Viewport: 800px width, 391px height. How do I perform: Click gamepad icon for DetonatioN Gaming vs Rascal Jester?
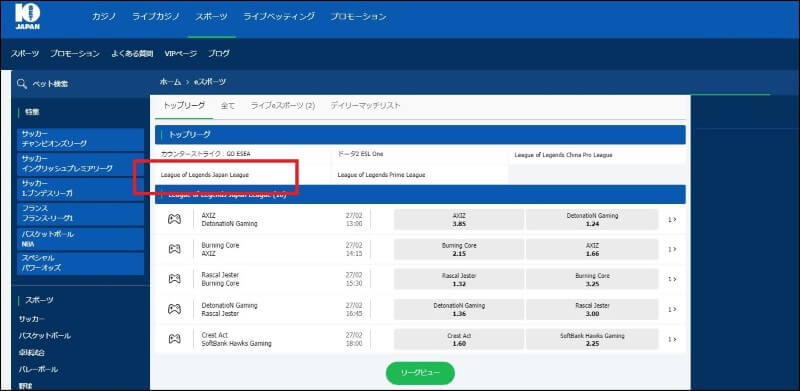pyautogui.click(x=174, y=309)
